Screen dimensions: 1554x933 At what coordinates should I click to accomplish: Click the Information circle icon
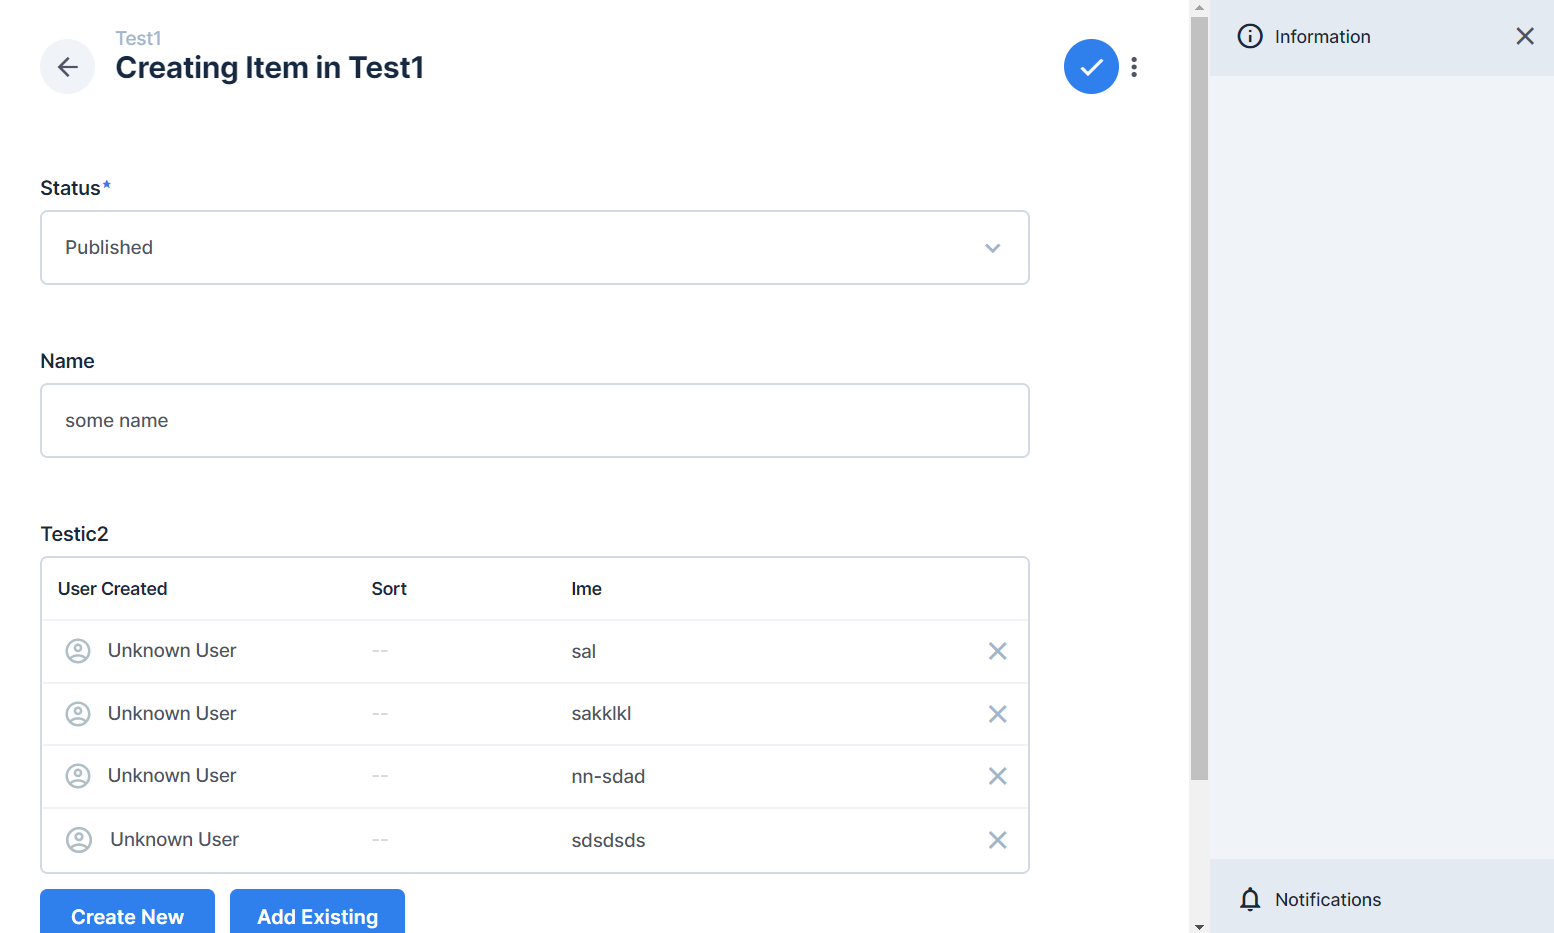pos(1249,36)
